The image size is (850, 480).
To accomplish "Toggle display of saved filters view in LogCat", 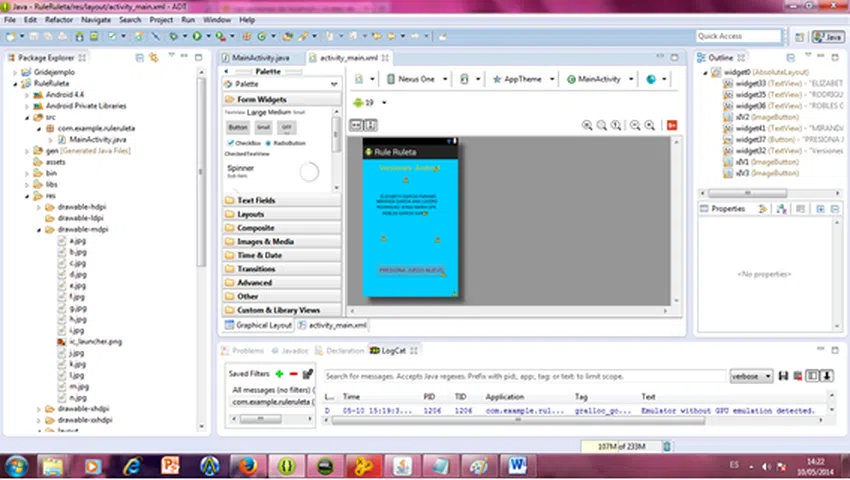I will click(x=812, y=376).
